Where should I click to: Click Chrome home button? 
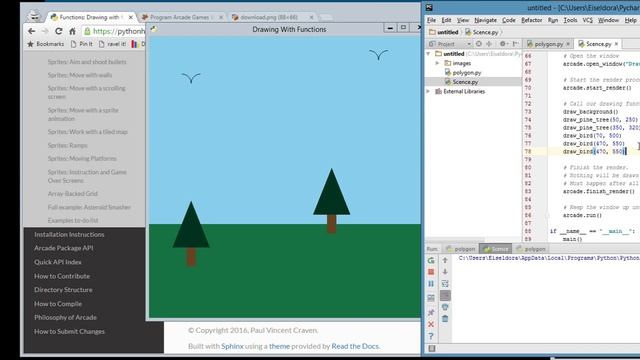click(72, 31)
